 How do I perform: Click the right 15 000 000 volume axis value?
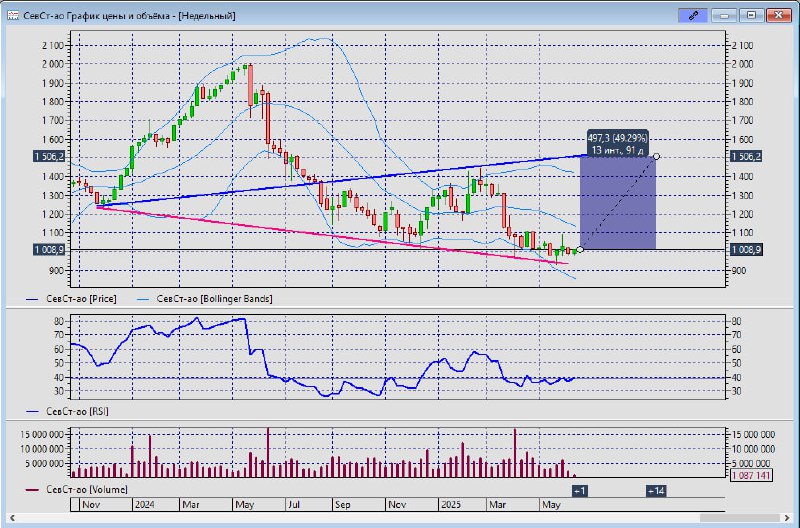[754, 435]
